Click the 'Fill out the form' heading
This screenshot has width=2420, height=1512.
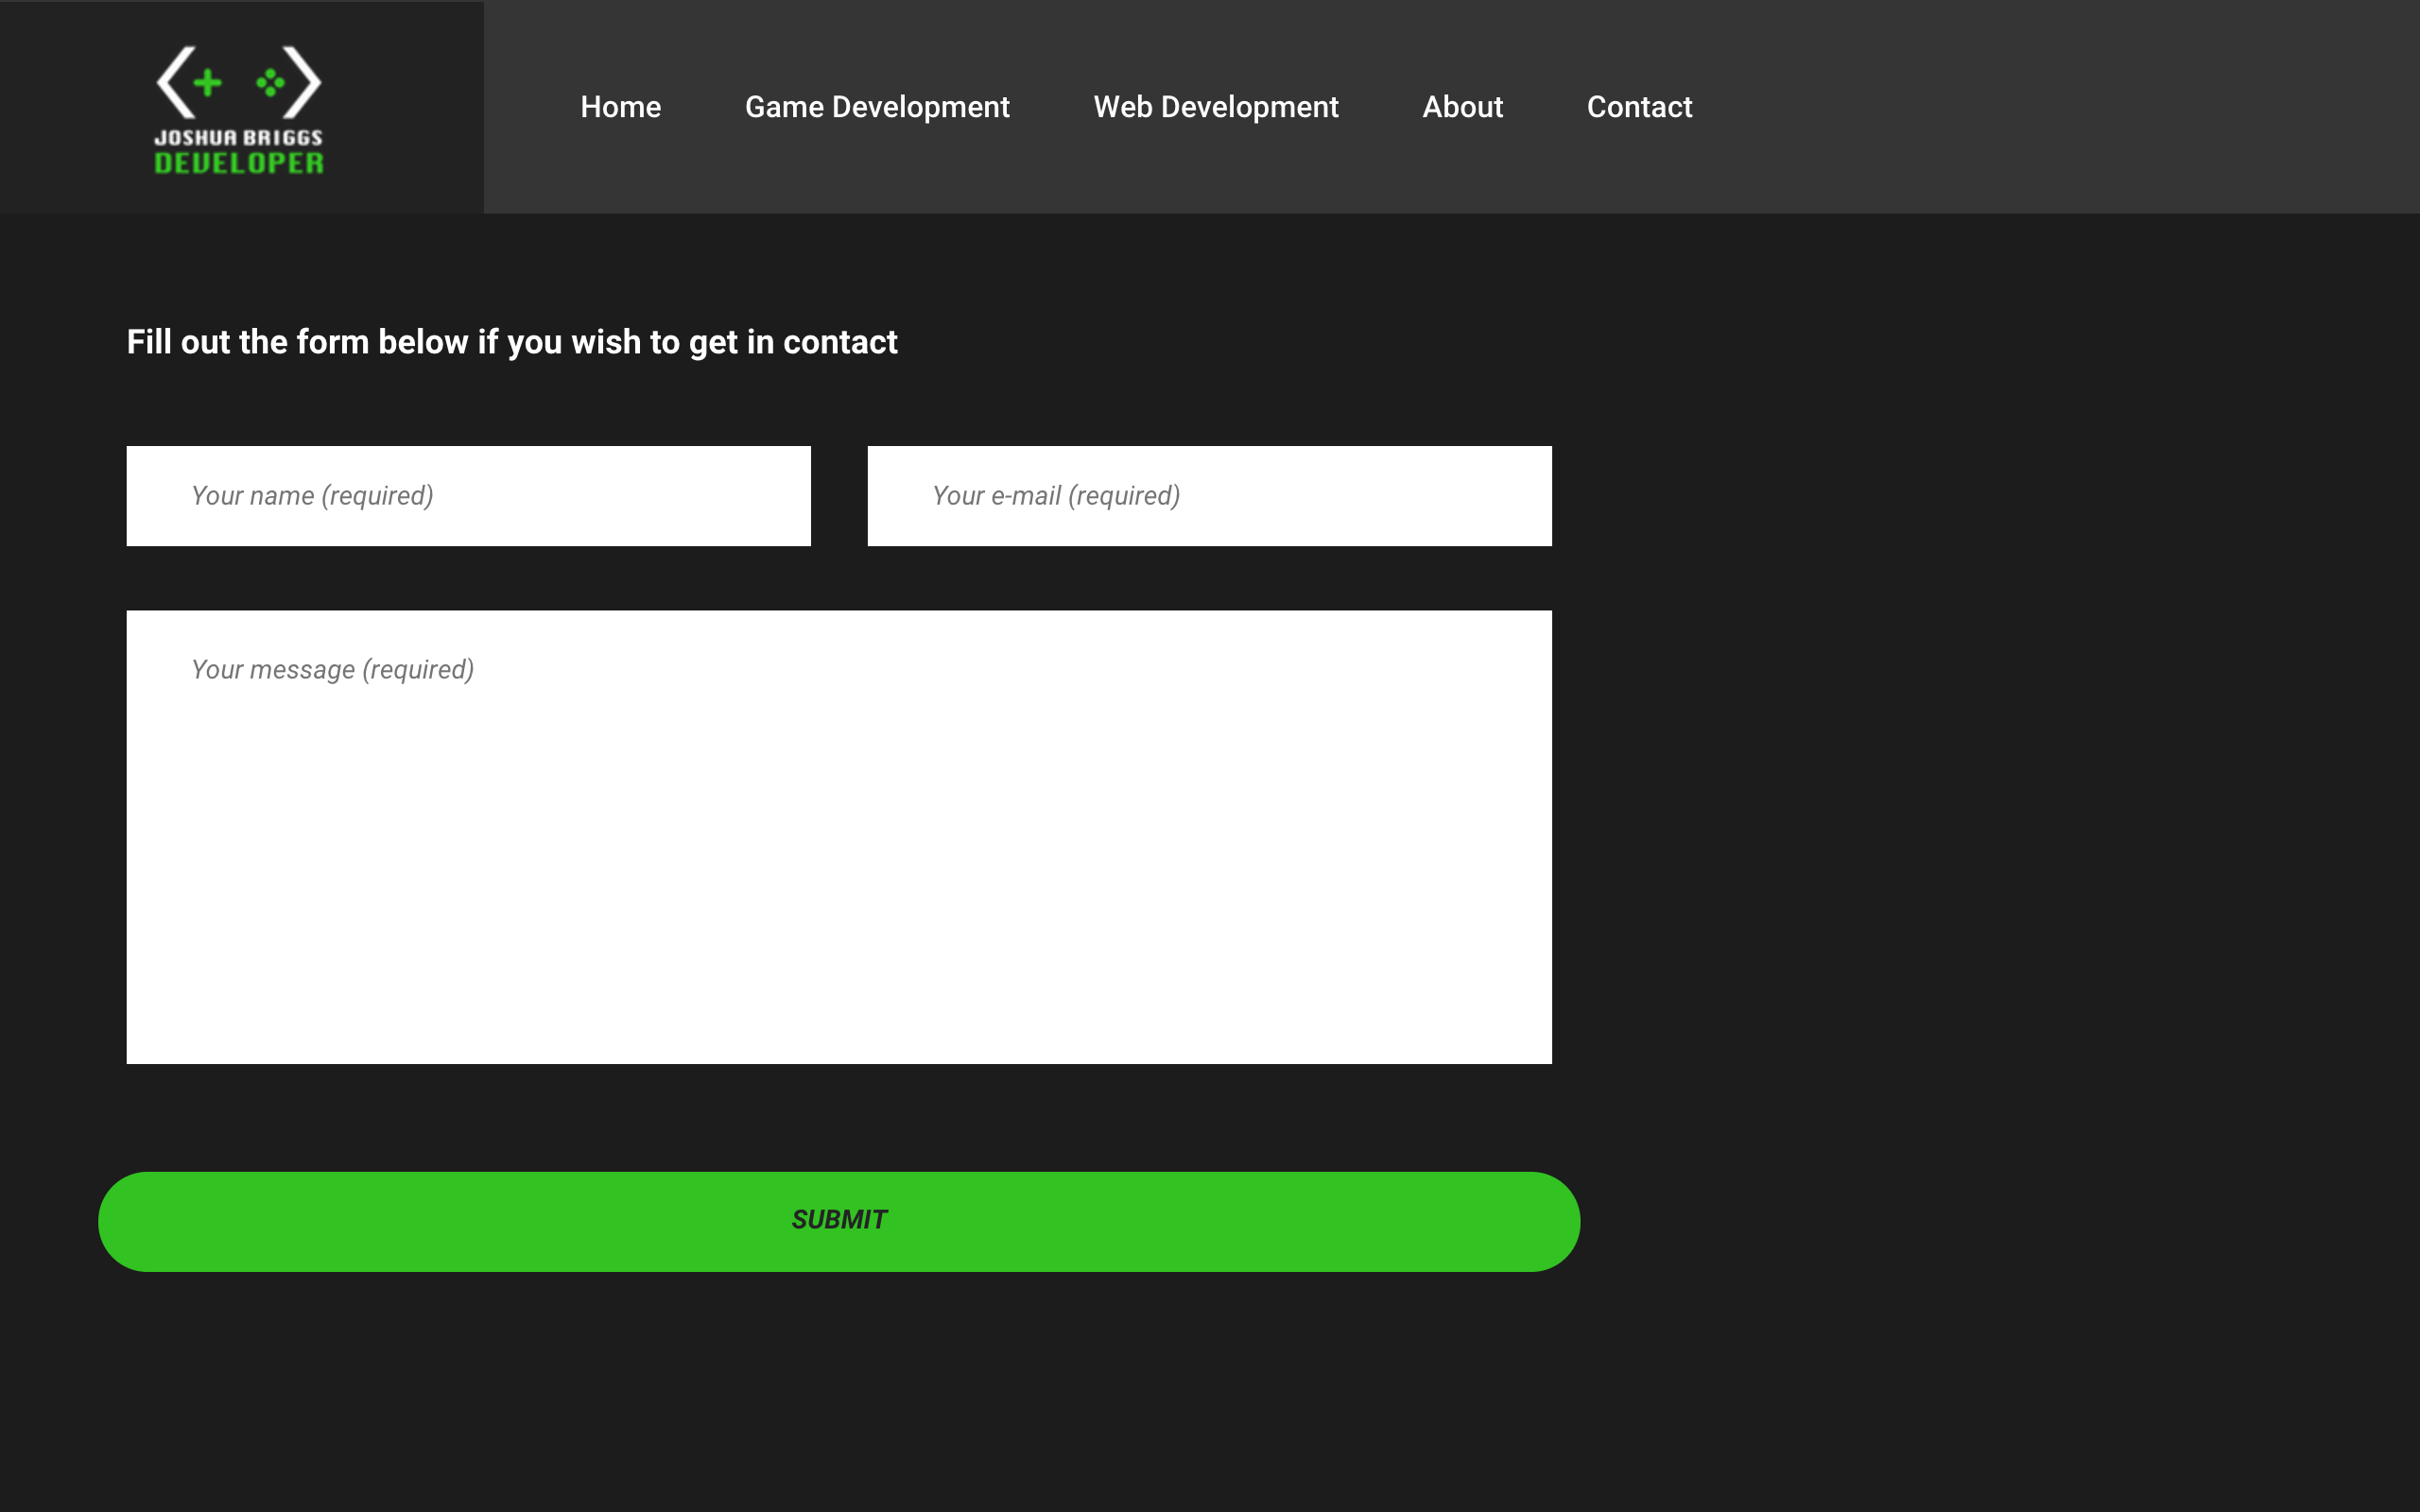[x=511, y=342]
